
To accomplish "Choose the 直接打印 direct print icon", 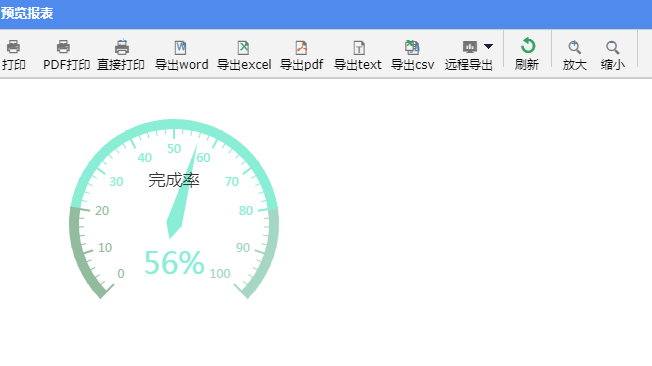I will pyautogui.click(x=122, y=47).
